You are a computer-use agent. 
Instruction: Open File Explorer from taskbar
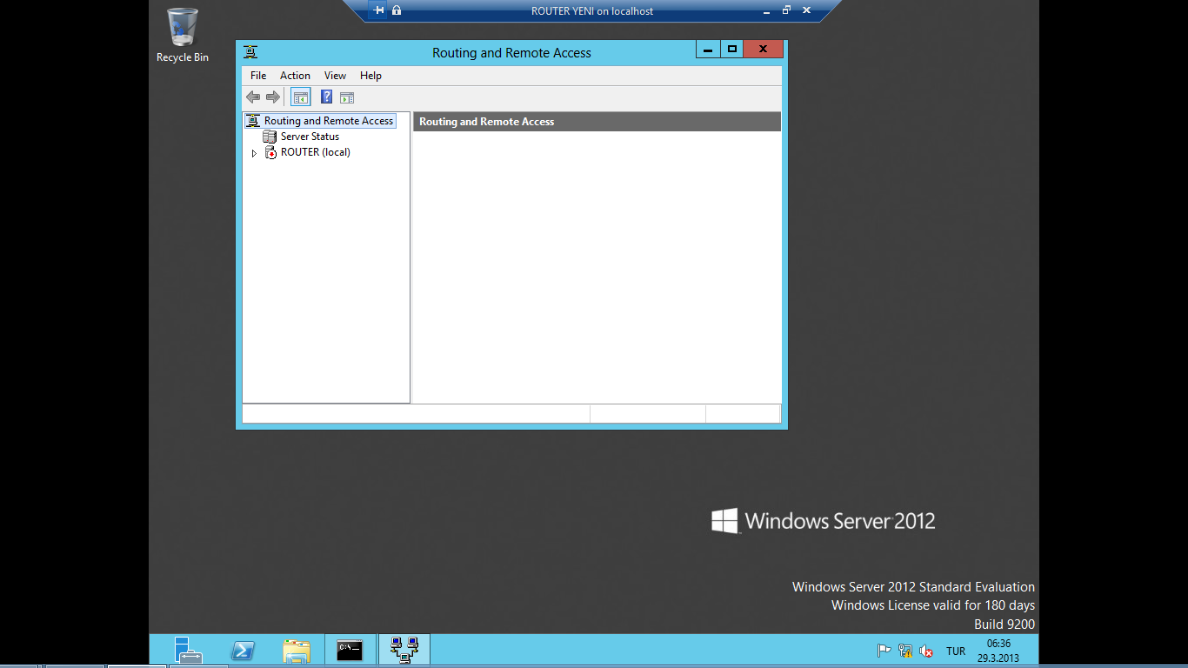296,650
